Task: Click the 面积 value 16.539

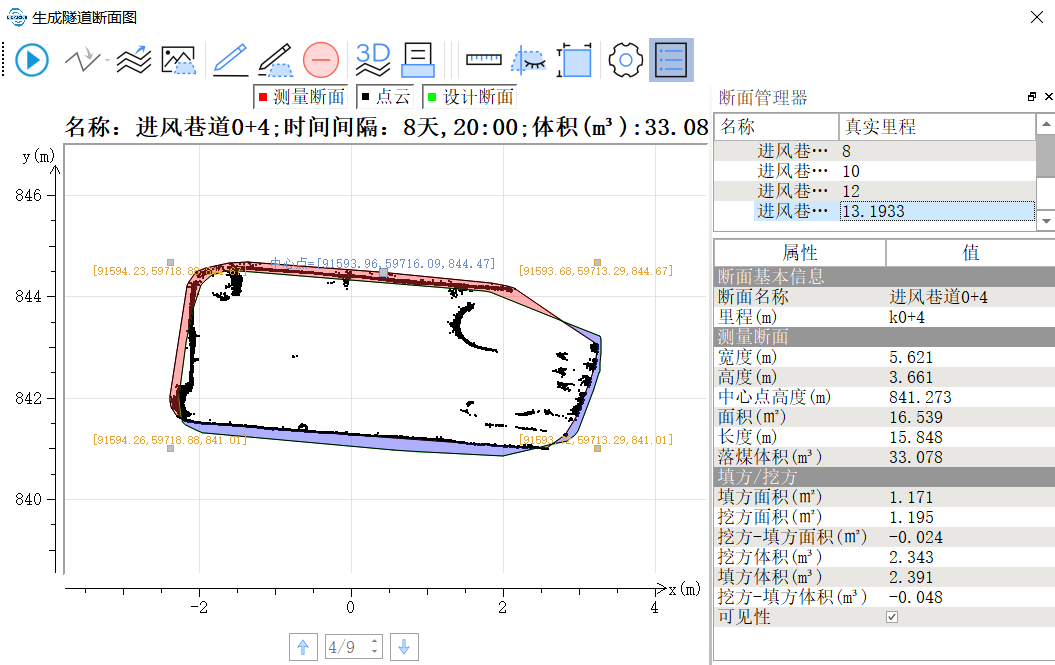Action: coord(916,417)
